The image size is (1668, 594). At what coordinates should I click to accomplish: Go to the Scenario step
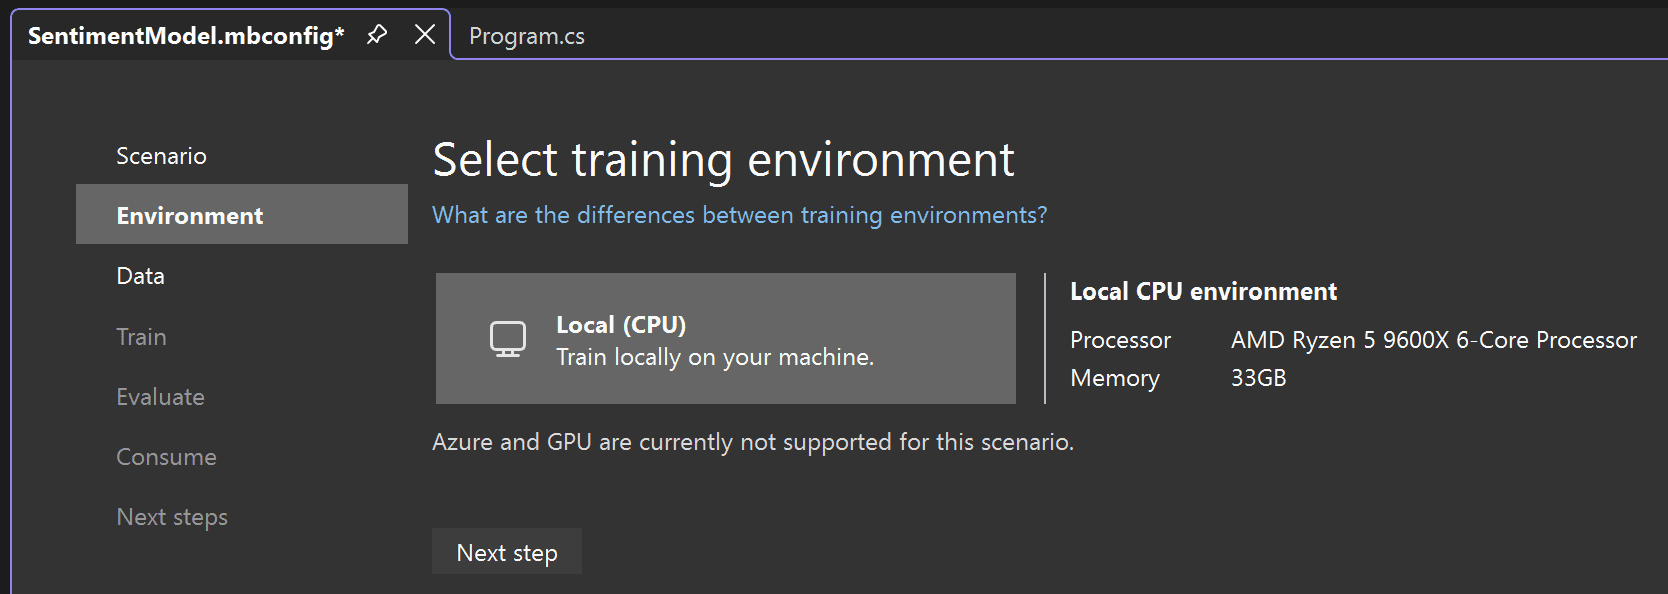click(x=161, y=156)
